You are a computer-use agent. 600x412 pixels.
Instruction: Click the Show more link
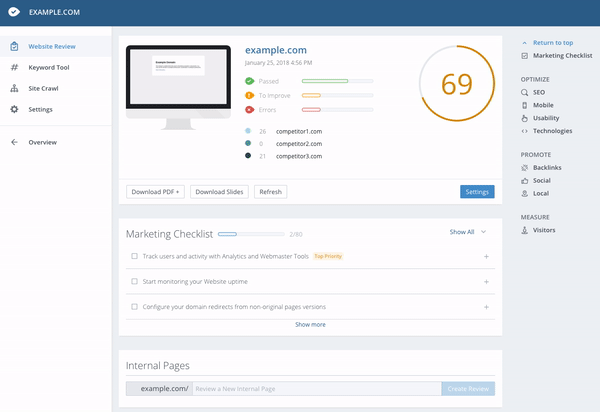[x=310, y=324]
